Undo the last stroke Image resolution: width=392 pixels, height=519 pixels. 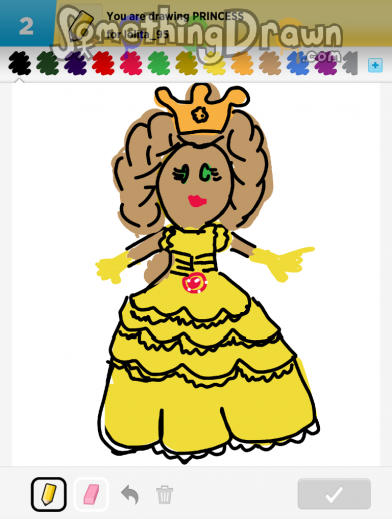coord(130,494)
